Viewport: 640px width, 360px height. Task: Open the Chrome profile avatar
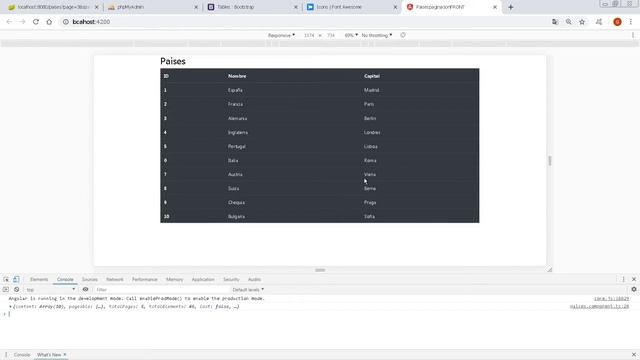pyautogui.click(x=618, y=22)
